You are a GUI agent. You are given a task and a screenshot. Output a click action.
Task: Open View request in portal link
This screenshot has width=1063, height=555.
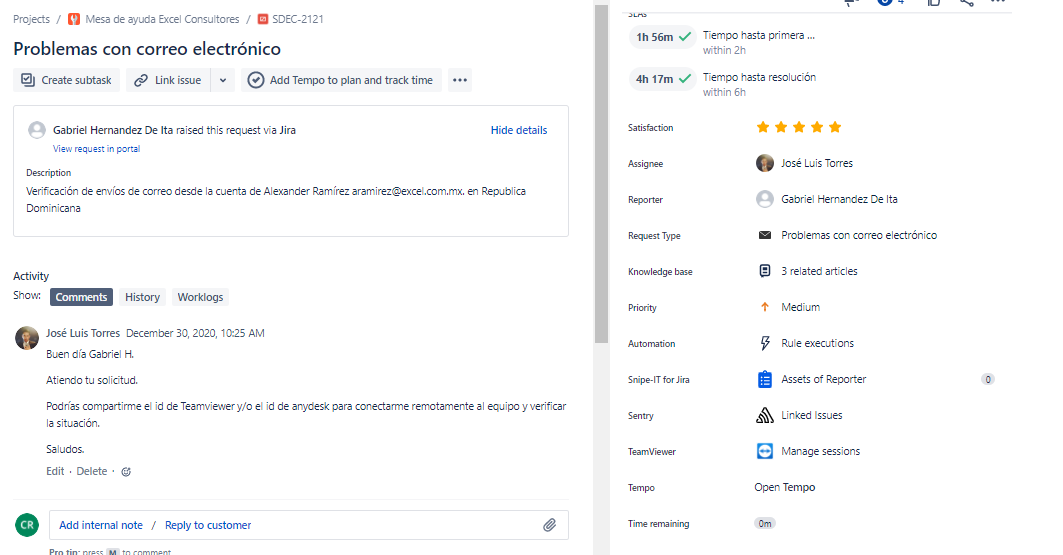click(96, 149)
